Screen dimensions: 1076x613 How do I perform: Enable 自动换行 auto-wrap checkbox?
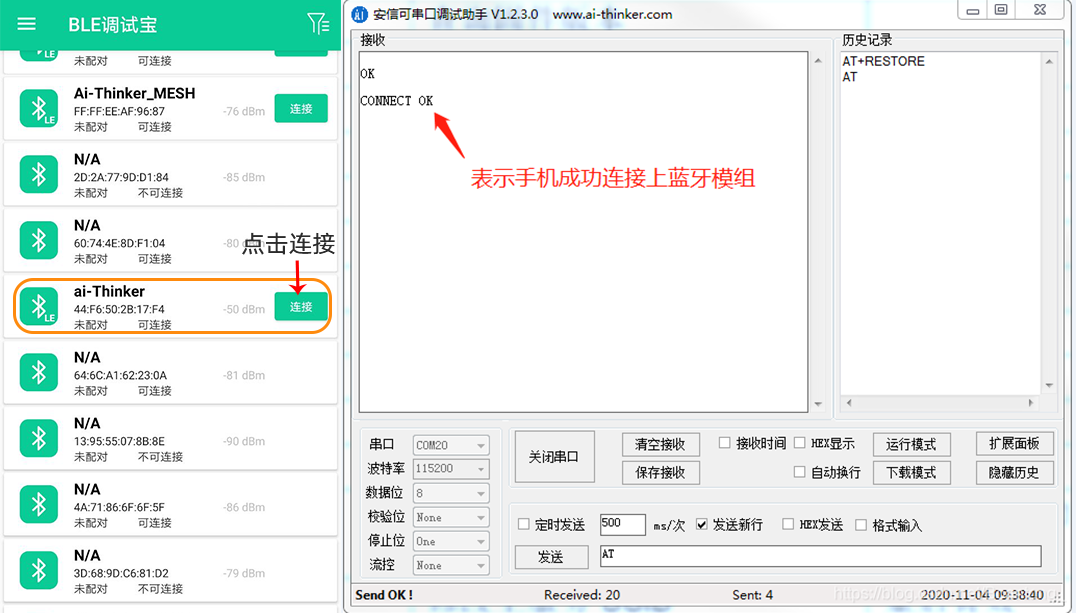(x=799, y=472)
